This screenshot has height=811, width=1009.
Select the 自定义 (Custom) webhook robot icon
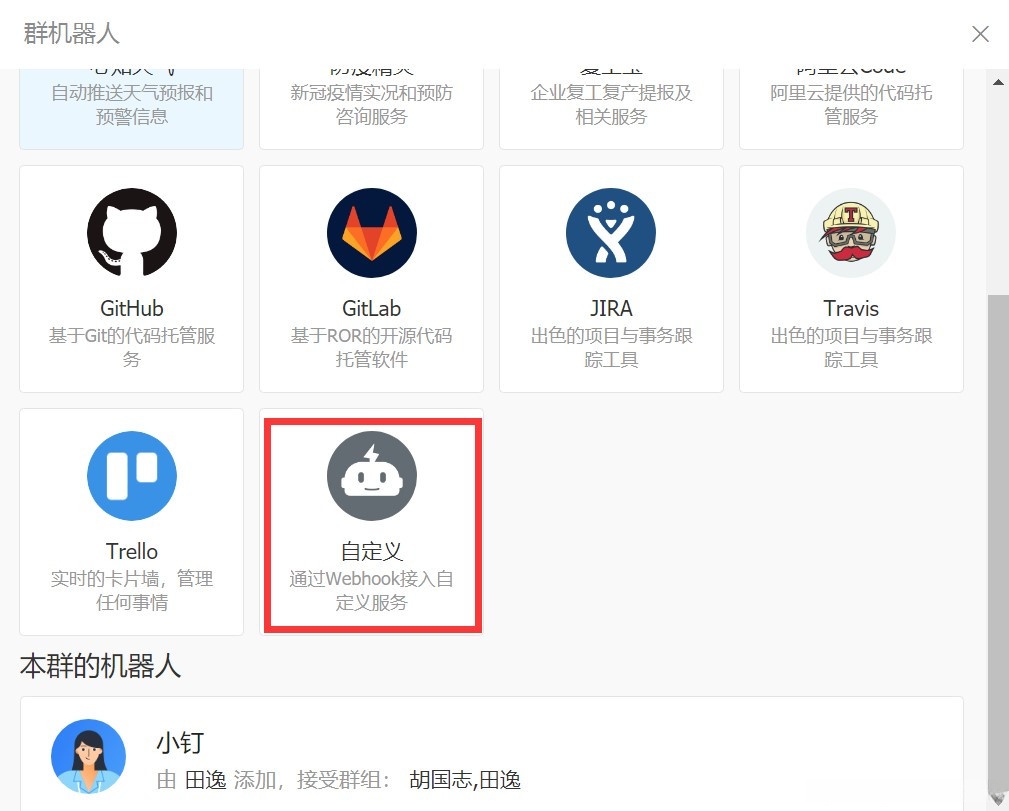[x=371, y=476]
